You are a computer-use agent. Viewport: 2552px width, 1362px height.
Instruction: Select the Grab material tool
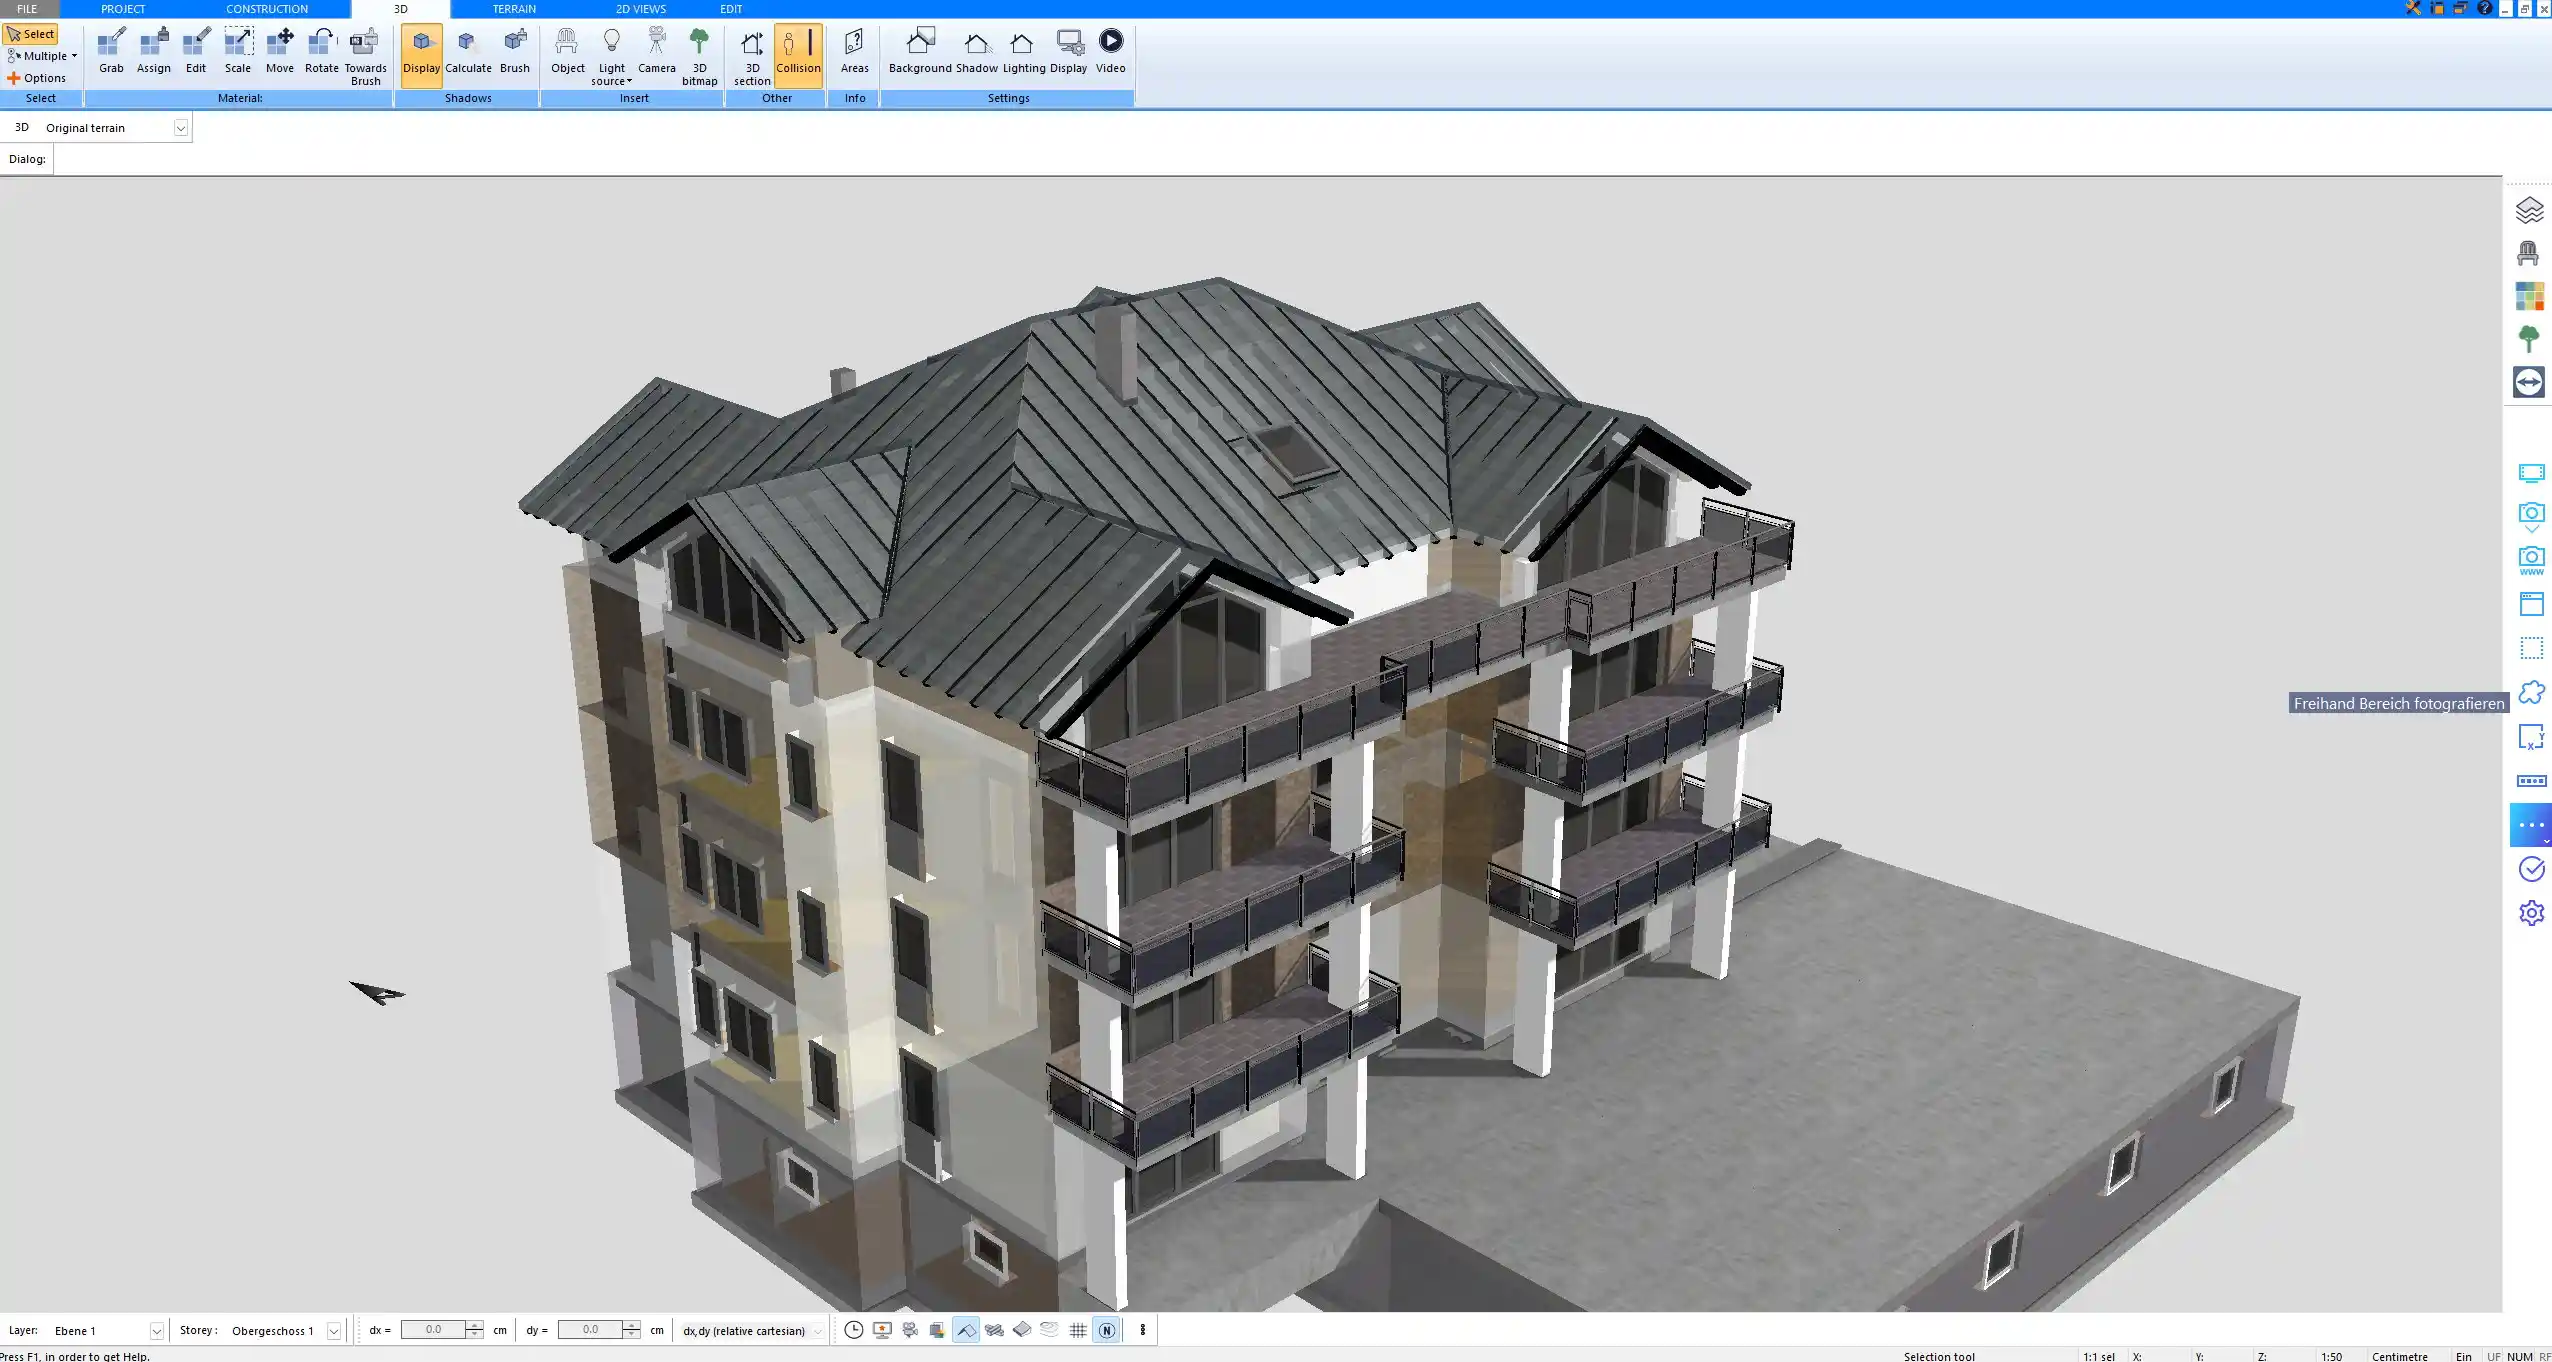[111, 50]
